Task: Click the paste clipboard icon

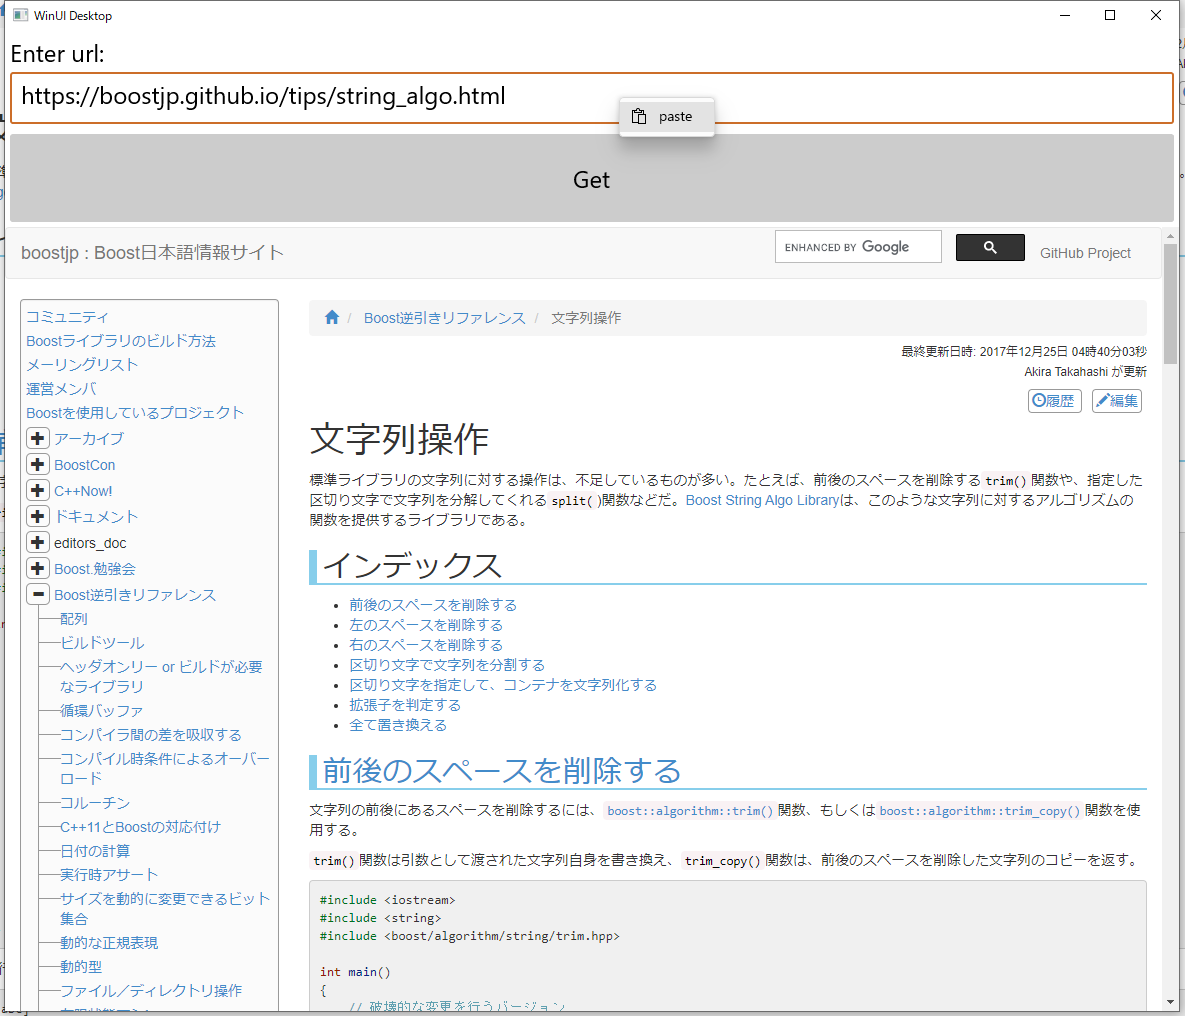Action: (x=639, y=116)
